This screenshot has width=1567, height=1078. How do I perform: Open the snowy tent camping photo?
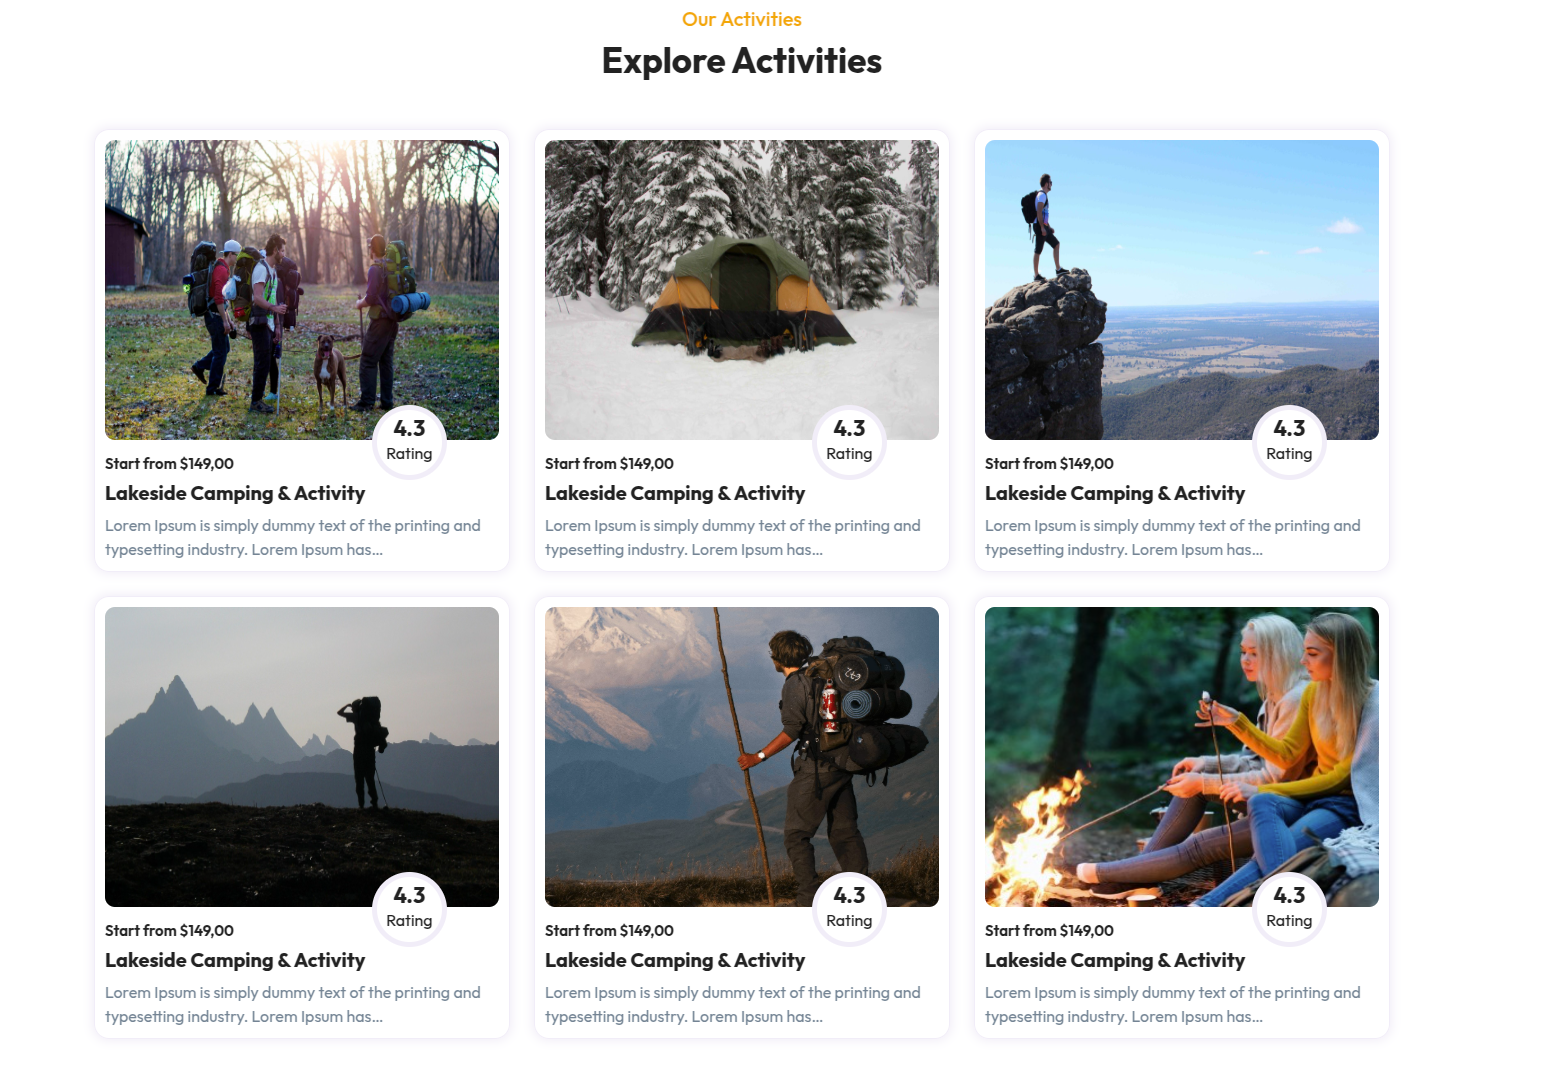click(x=742, y=290)
